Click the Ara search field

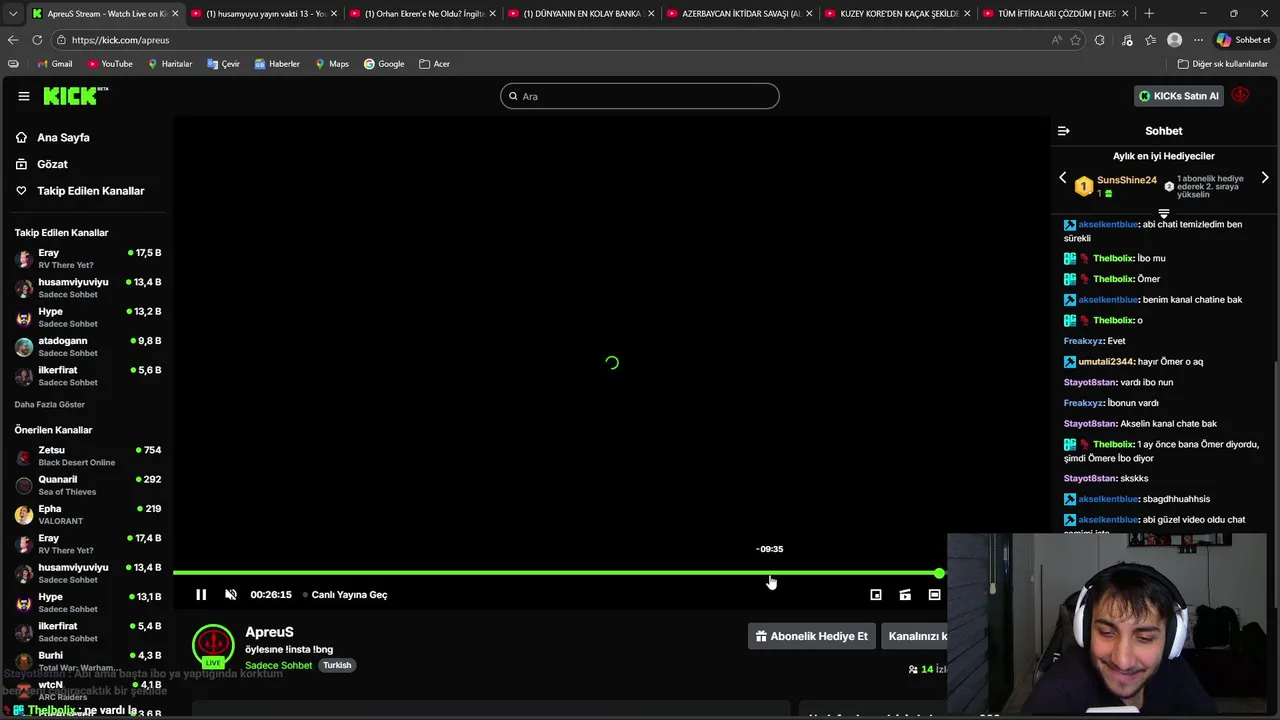coord(640,96)
